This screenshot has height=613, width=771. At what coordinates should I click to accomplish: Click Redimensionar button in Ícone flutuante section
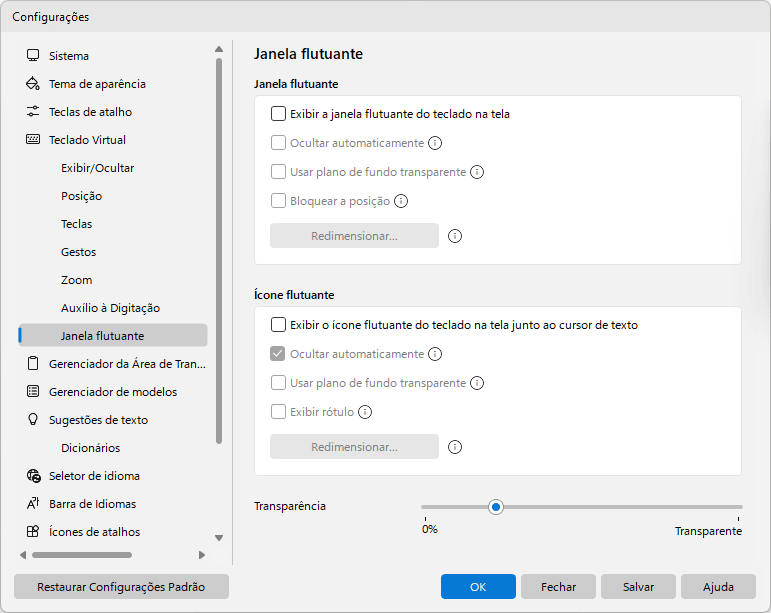click(x=355, y=447)
